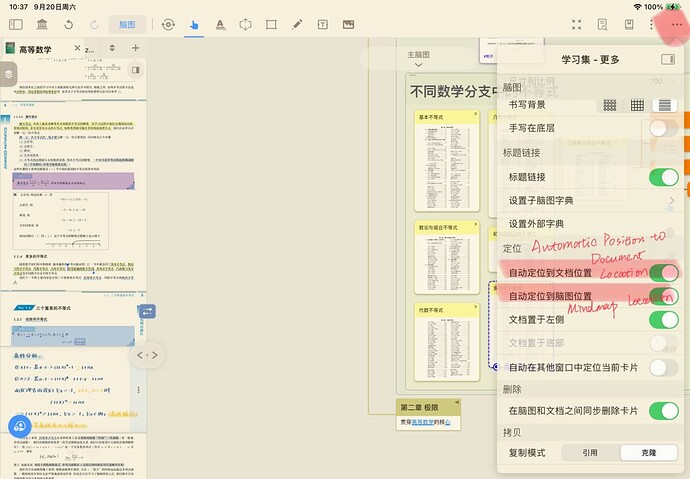Image resolution: width=690 pixels, height=479 pixels.
Task: Select the focus target tool icon
Action: pyautogui.click(x=168, y=25)
